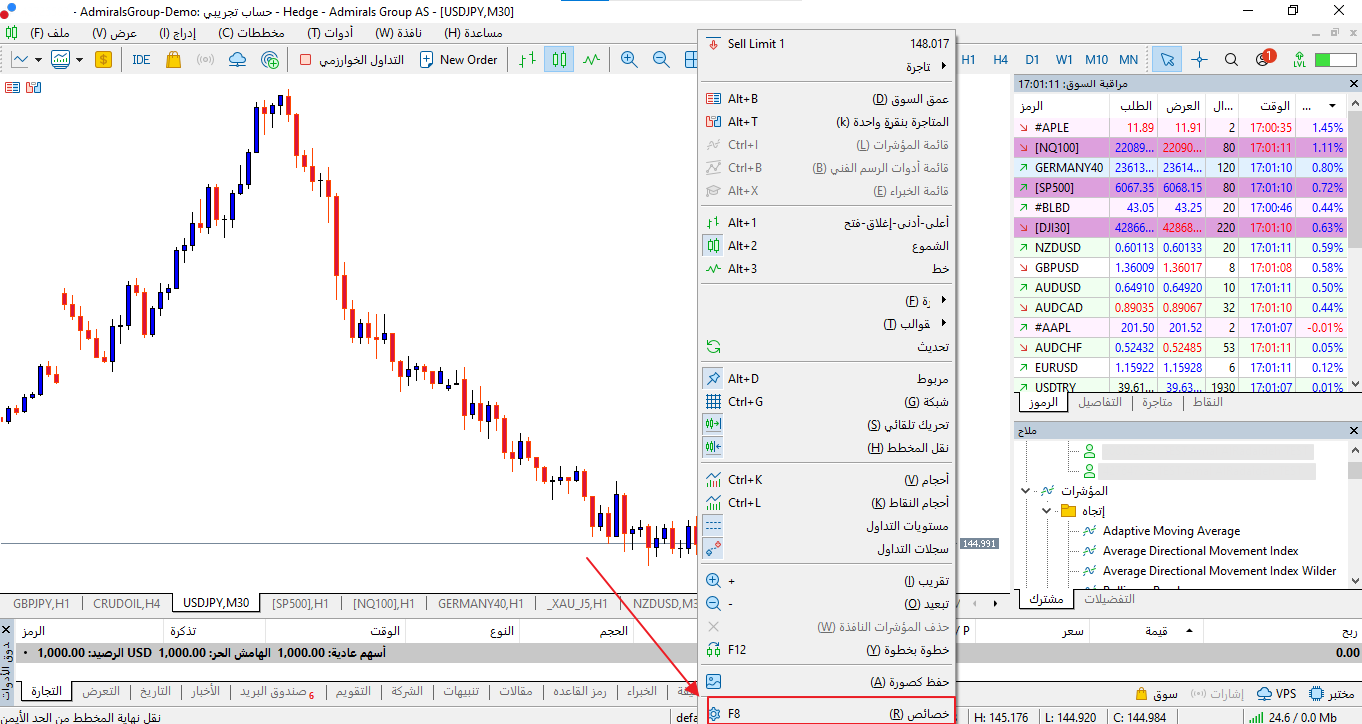Select the MN timeframe button

(x=1128, y=60)
